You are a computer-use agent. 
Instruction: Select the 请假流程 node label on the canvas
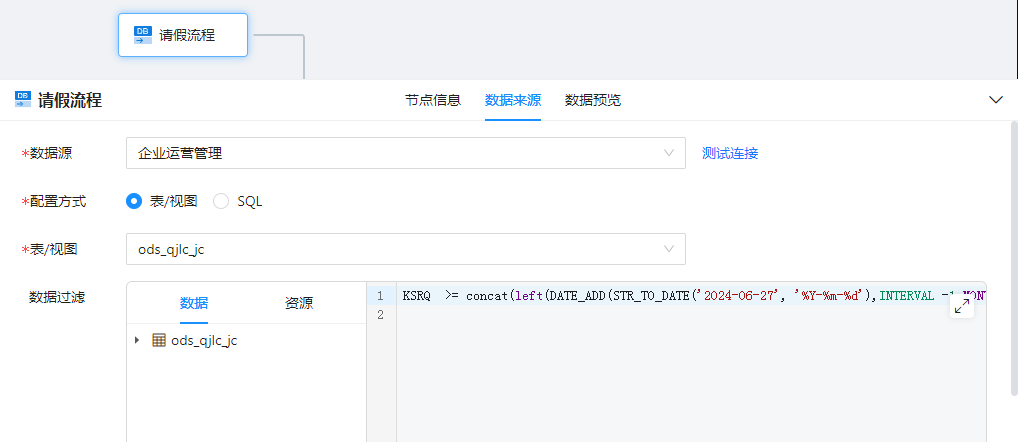point(187,35)
